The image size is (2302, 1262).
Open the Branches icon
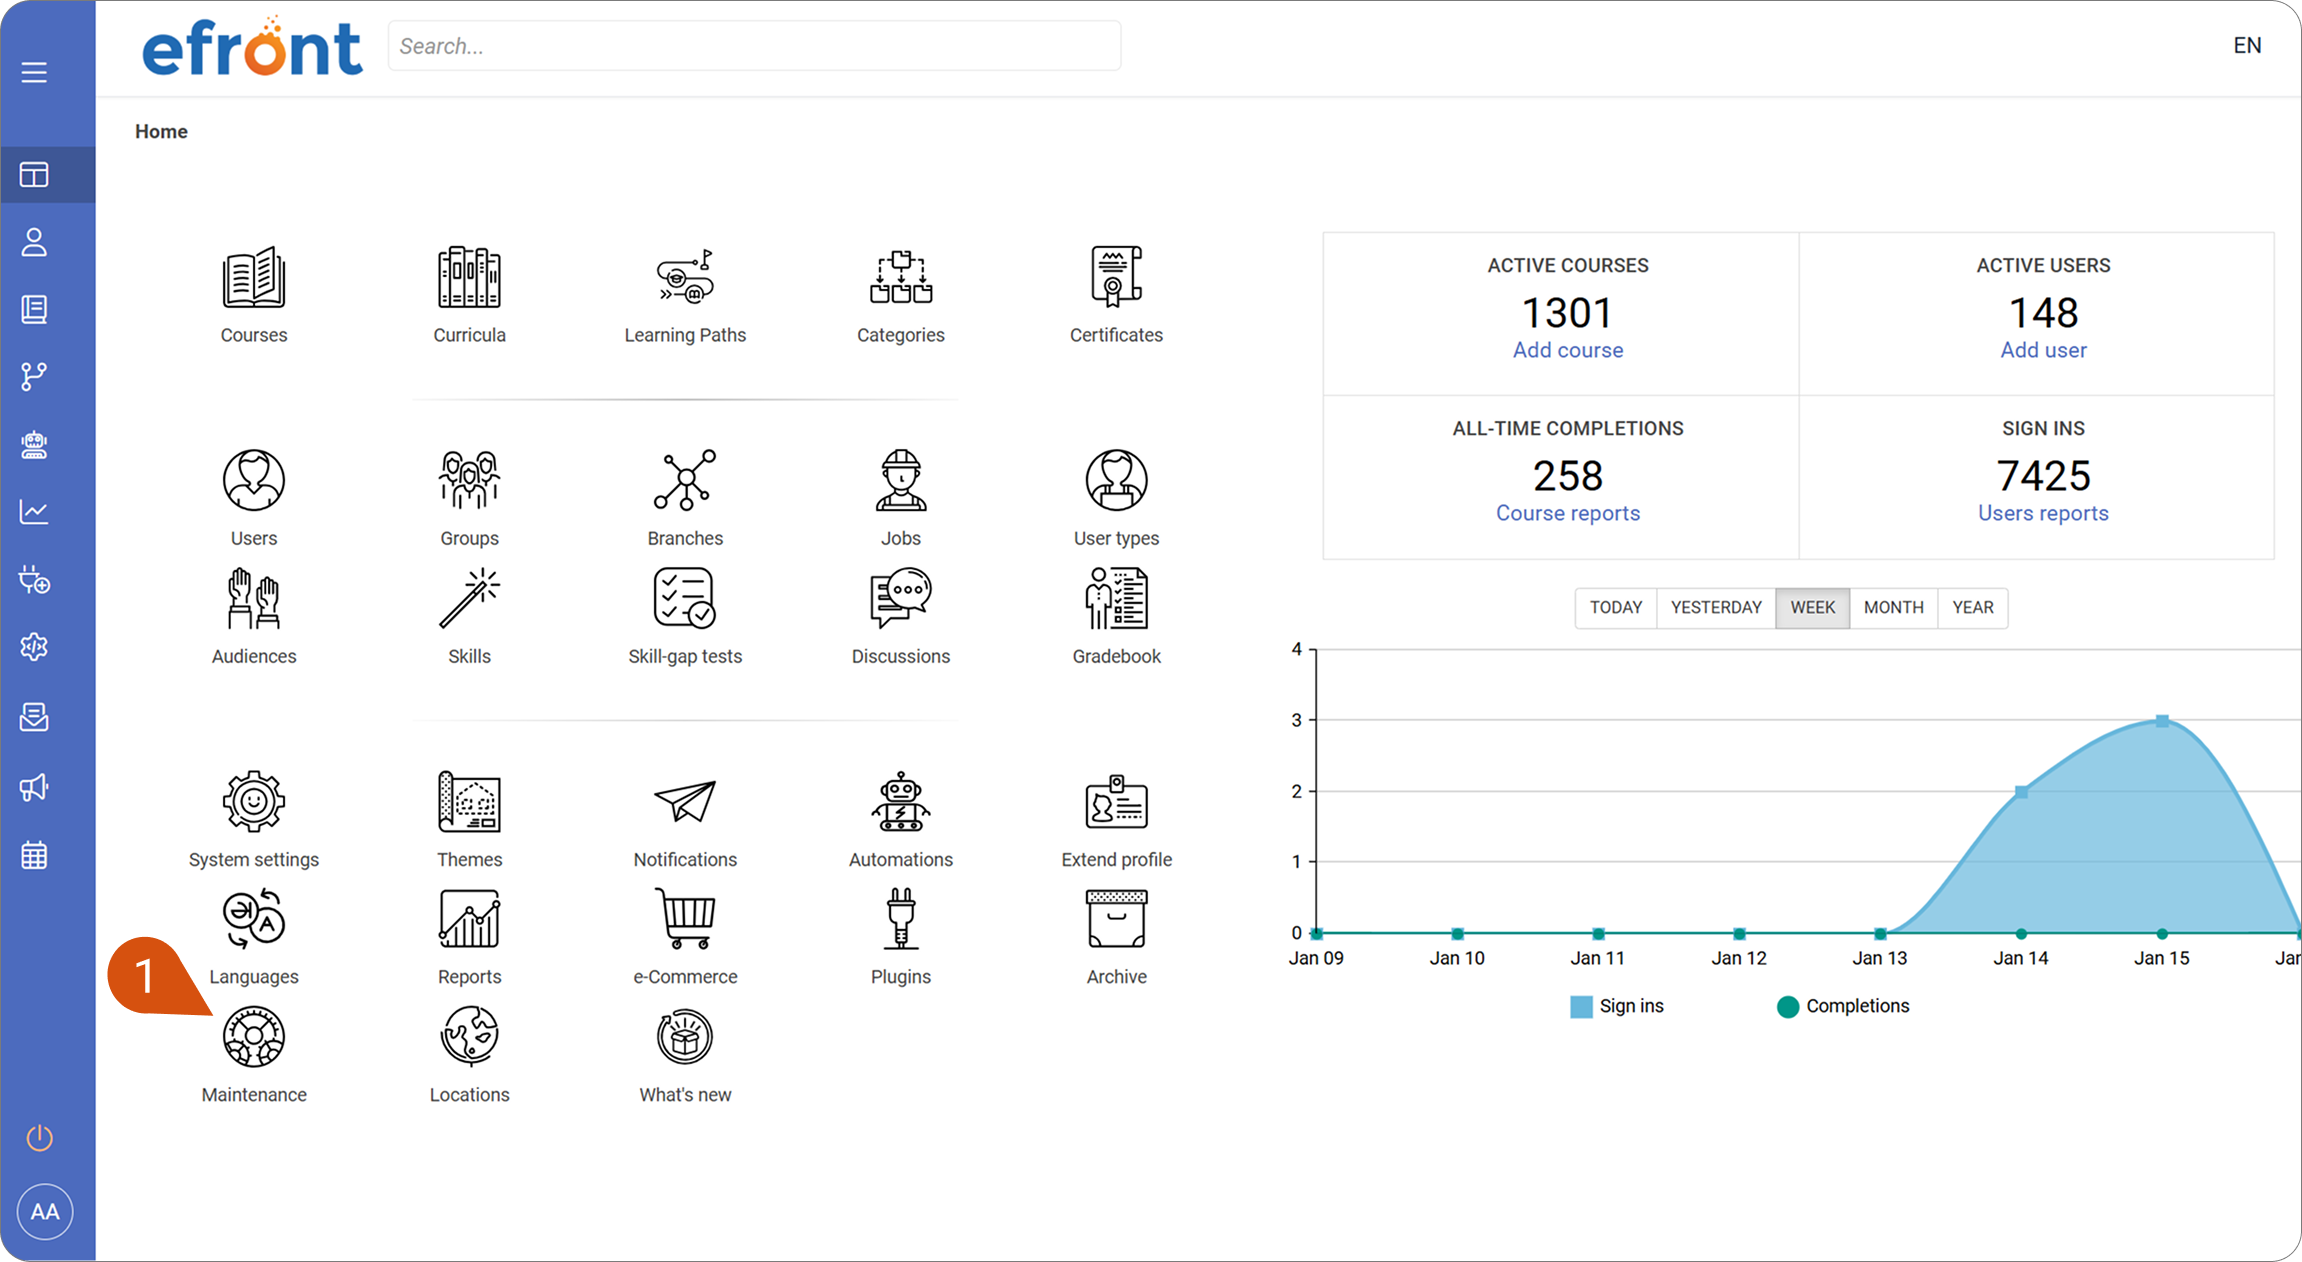tap(685, 480)
